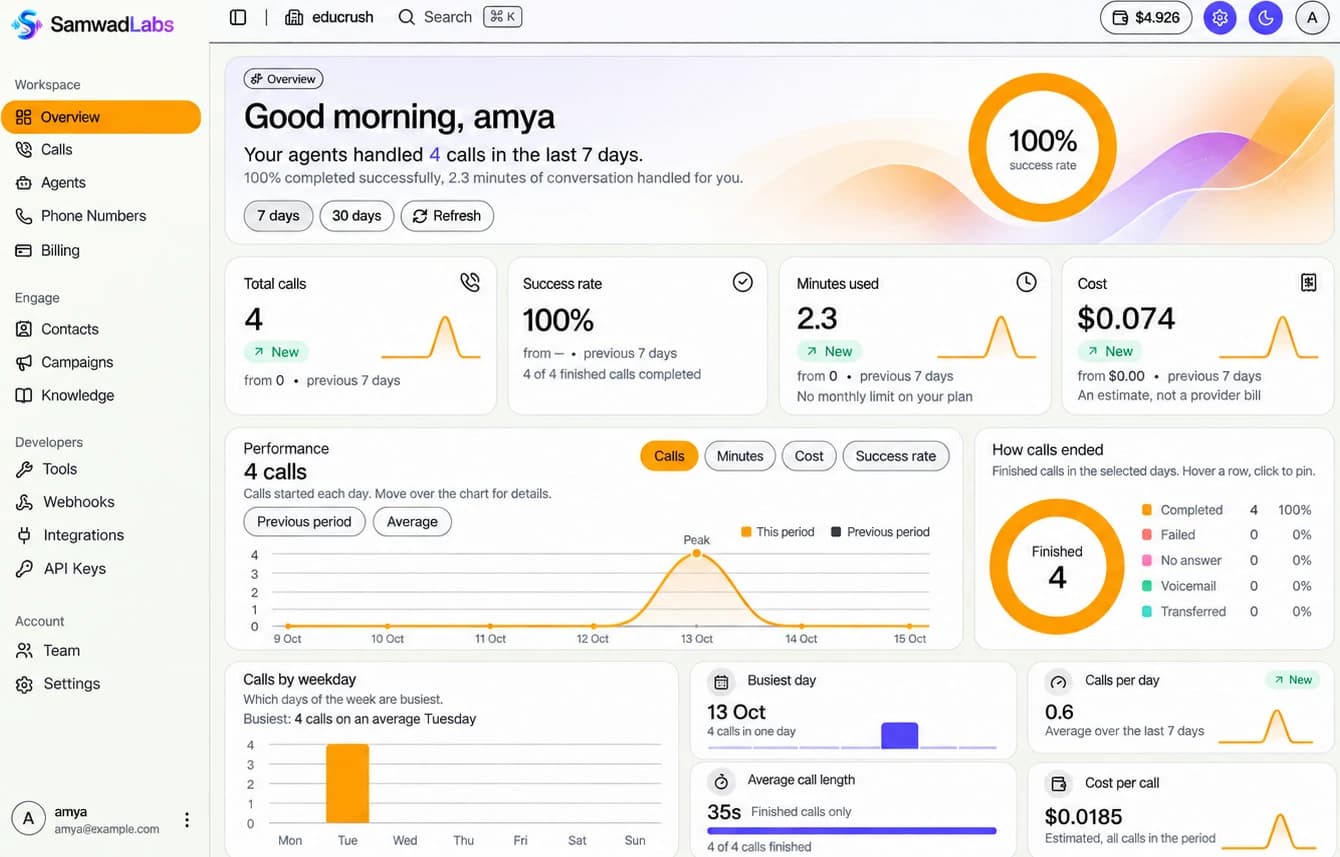Screen dimensions: 1340x857
Task: Click the Refresh button
Action: point(447,216)
